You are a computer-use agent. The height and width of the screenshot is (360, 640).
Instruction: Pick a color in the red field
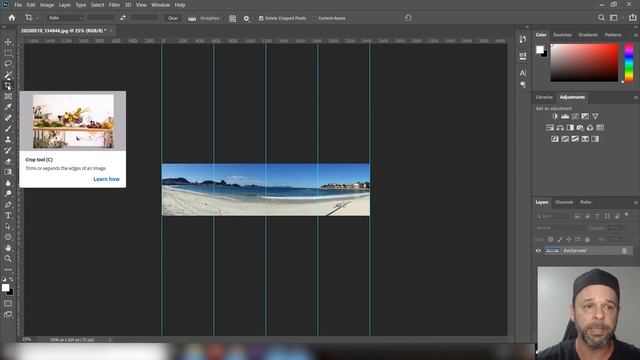(x=584, y=63)
